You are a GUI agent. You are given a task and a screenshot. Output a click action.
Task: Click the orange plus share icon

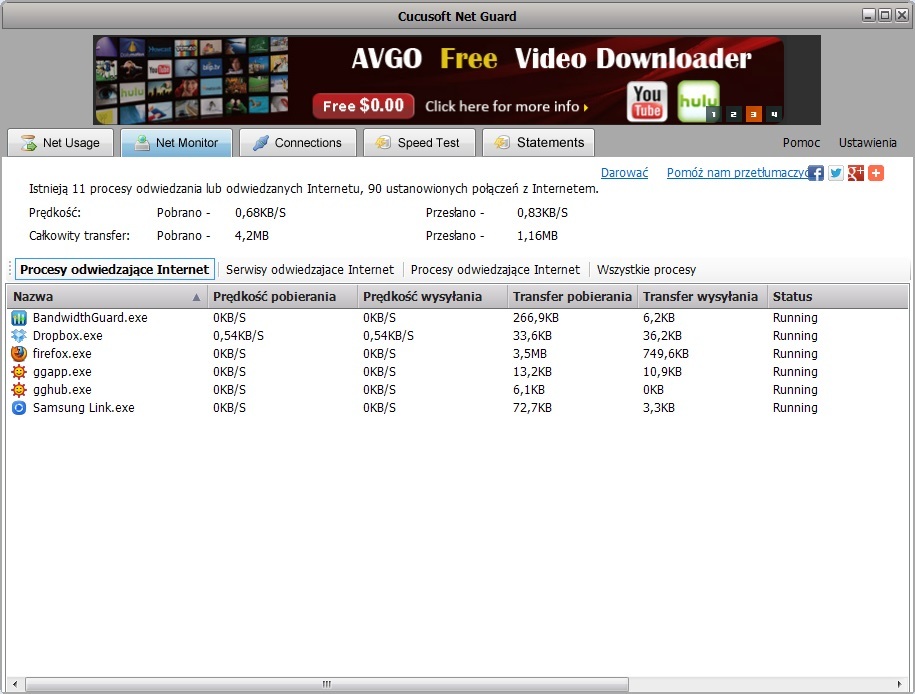pos(876,173)
